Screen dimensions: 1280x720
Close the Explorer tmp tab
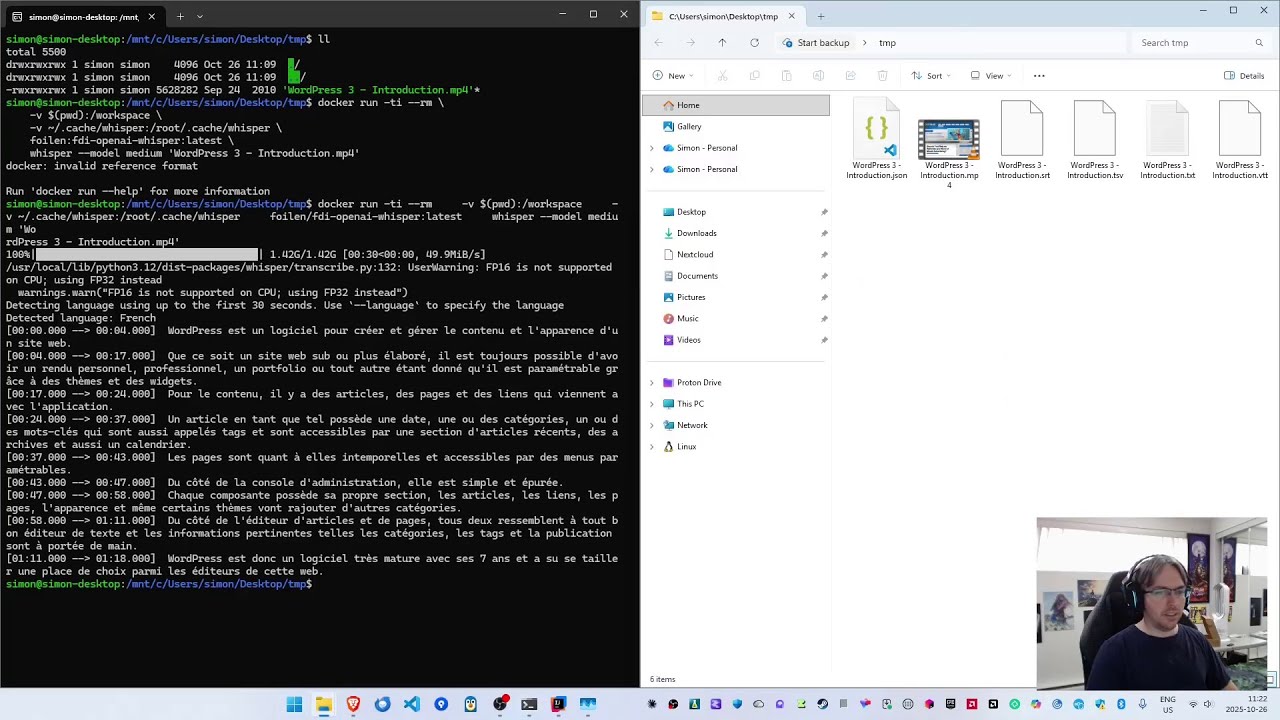[x=791, y=16]
